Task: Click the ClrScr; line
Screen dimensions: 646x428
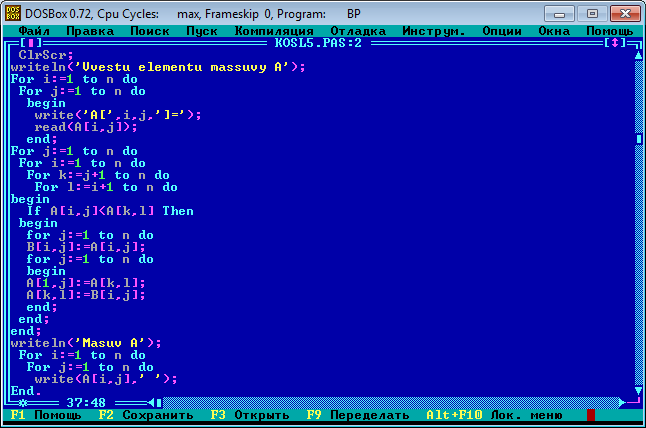Action: 46,55
